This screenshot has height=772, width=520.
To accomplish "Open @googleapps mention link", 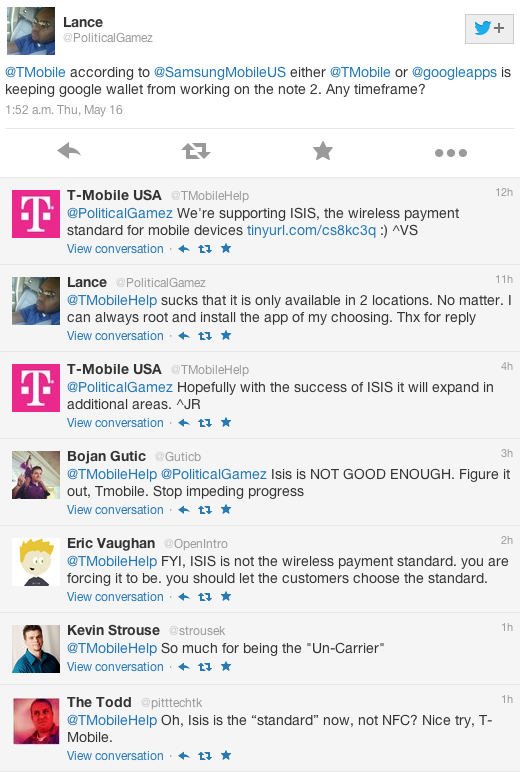I will pos(454,72).
